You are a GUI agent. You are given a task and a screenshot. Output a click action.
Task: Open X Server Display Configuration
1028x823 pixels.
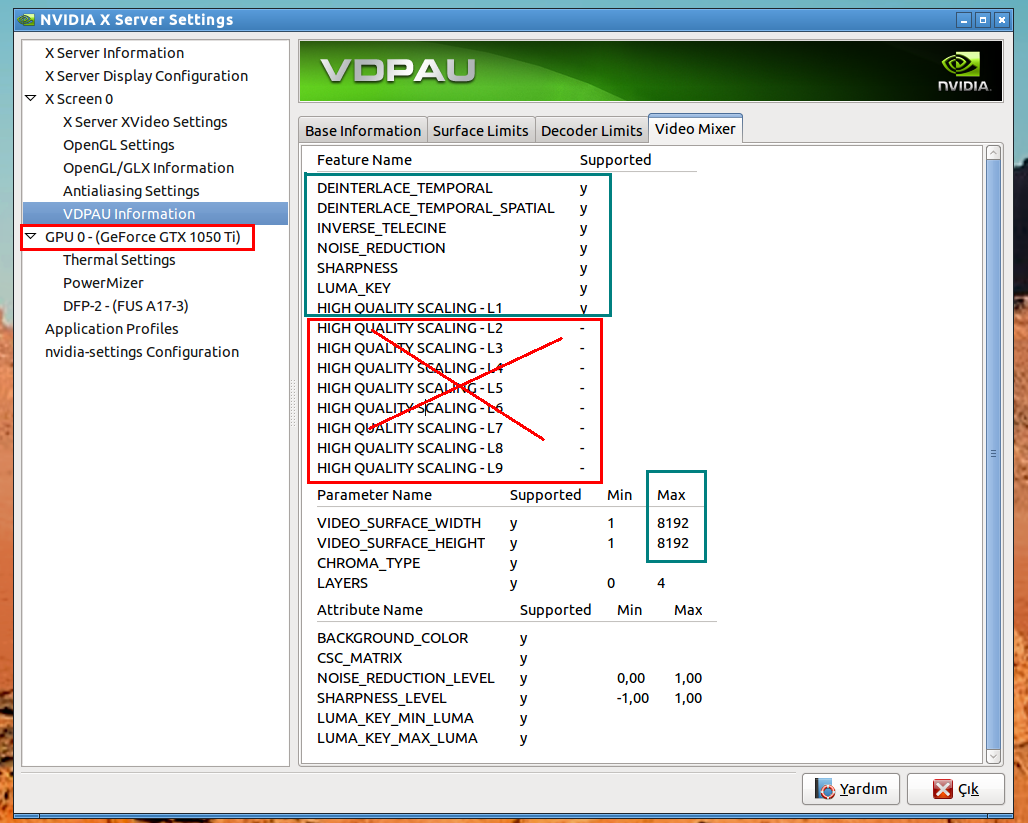tap(146, 76)
